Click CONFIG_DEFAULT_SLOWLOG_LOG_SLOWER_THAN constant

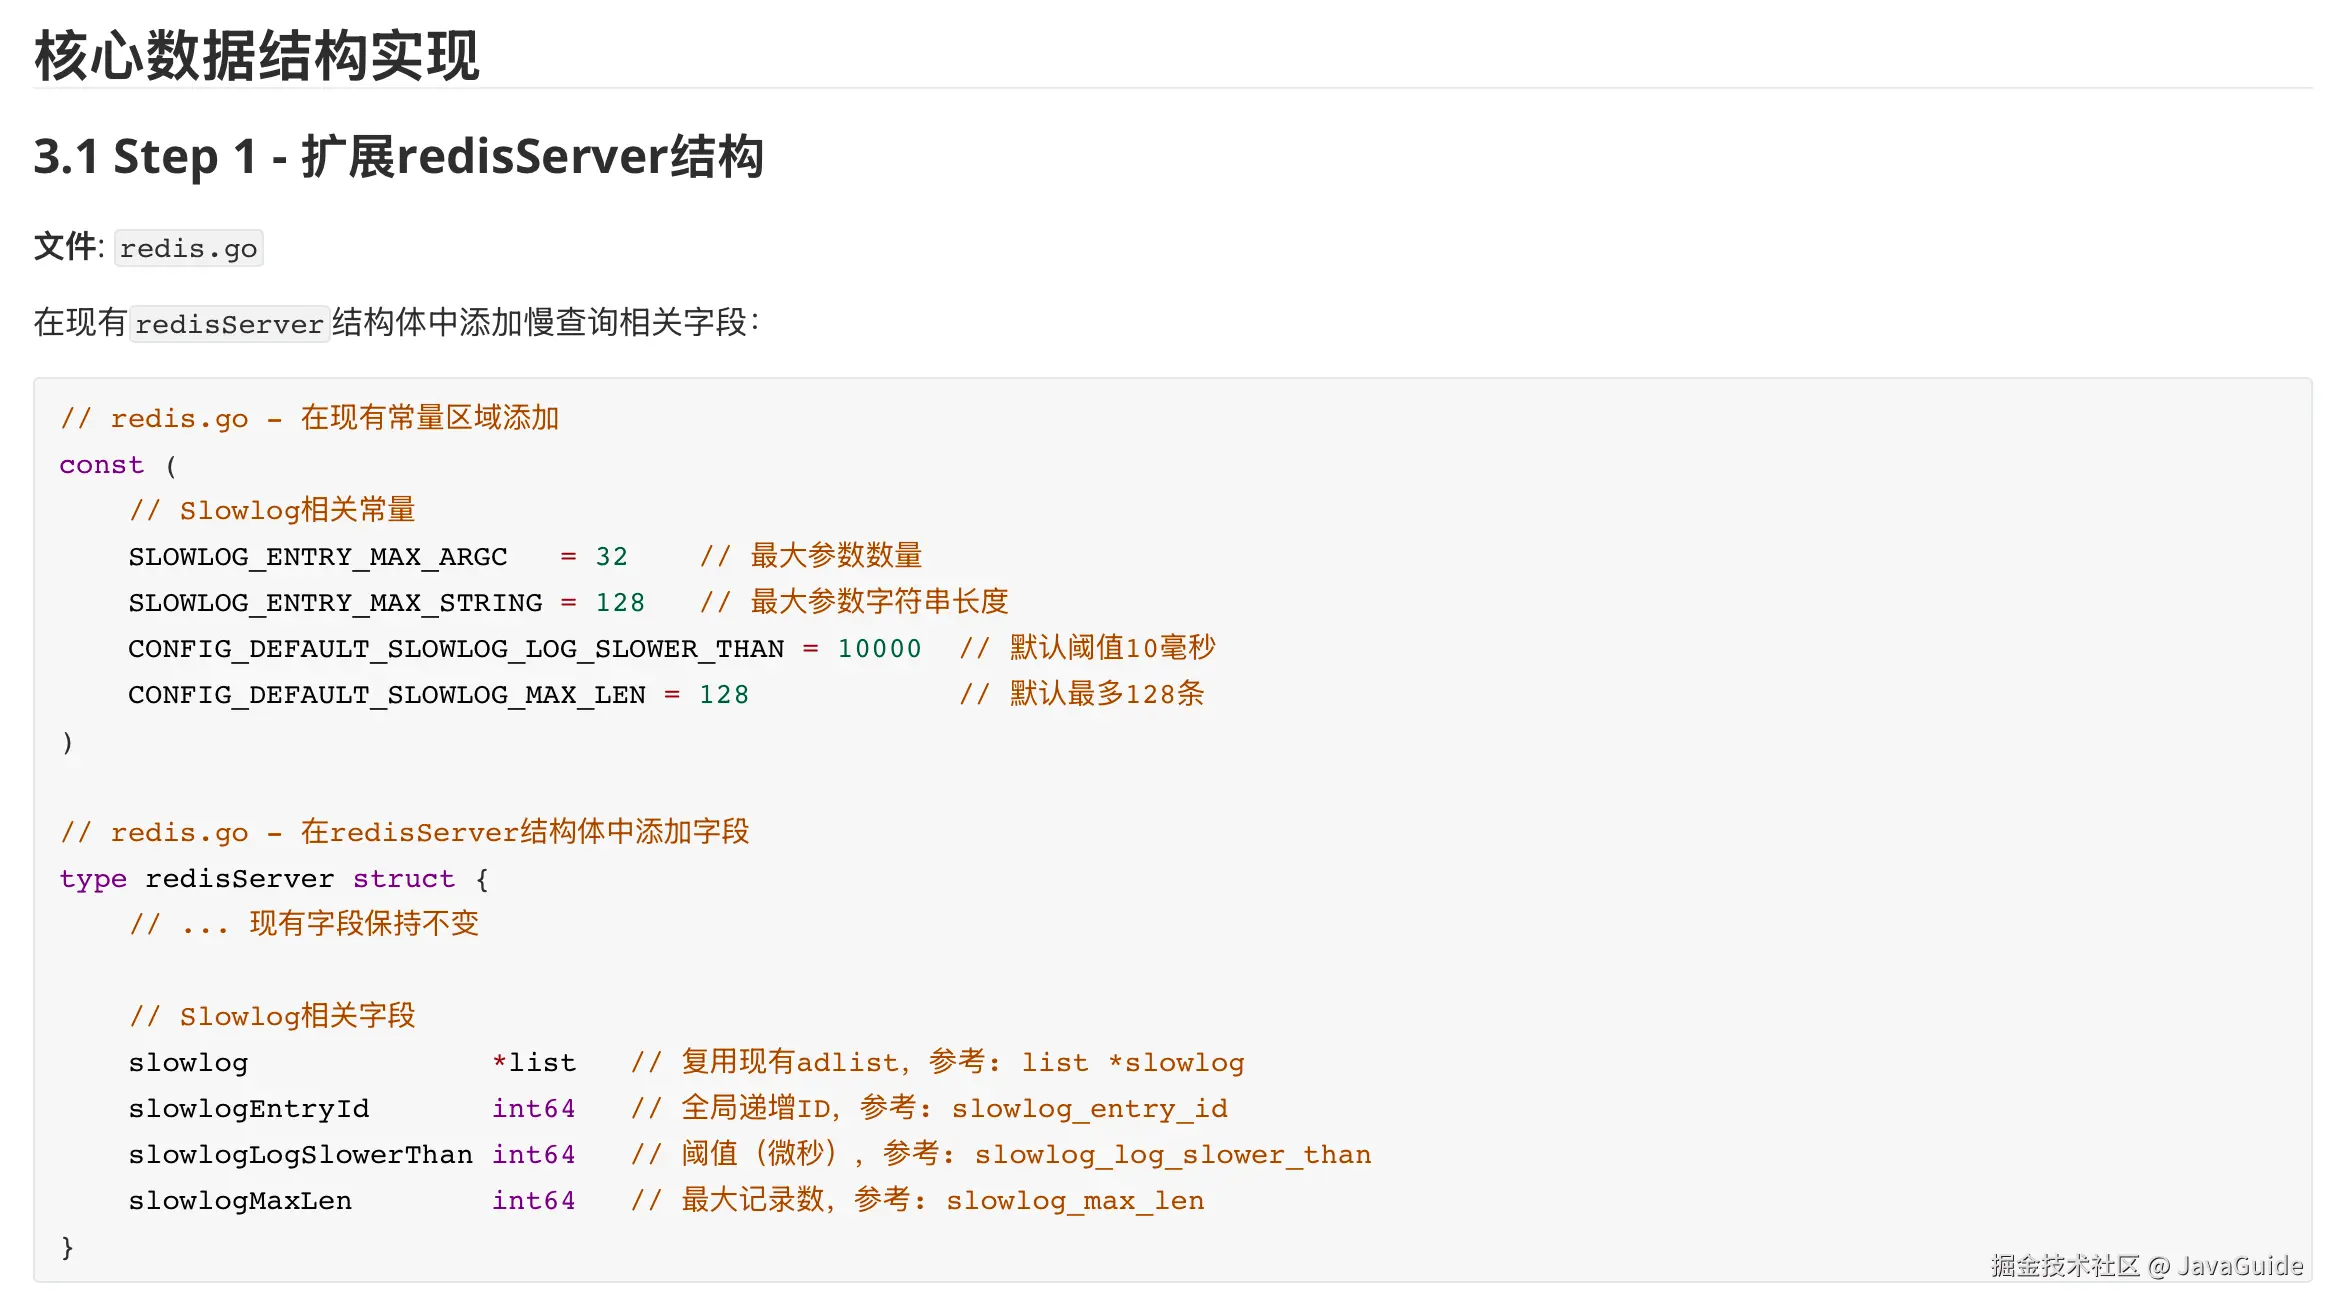click(x=455, y=649)
